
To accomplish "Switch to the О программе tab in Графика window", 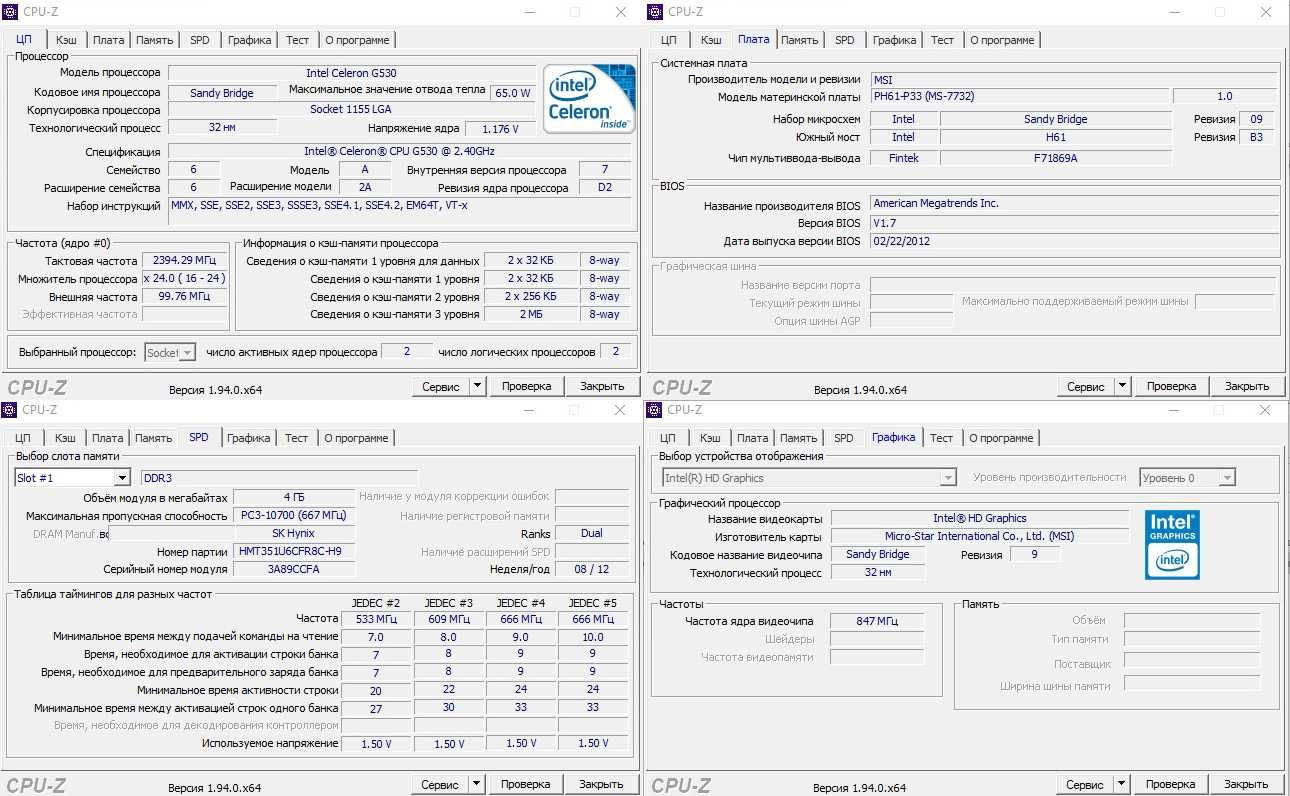I will [x=1001, y=438].
